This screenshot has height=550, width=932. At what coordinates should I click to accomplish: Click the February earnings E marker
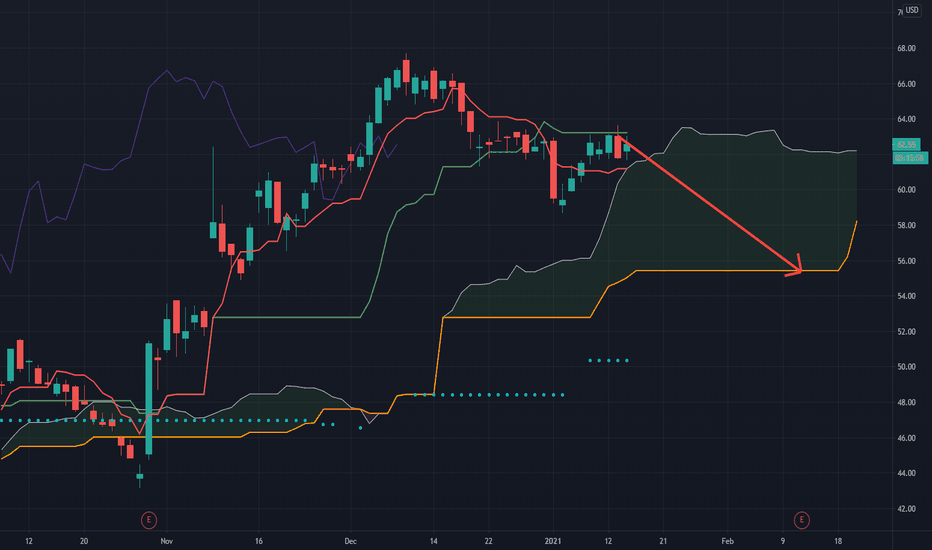[x=801, y=520]
